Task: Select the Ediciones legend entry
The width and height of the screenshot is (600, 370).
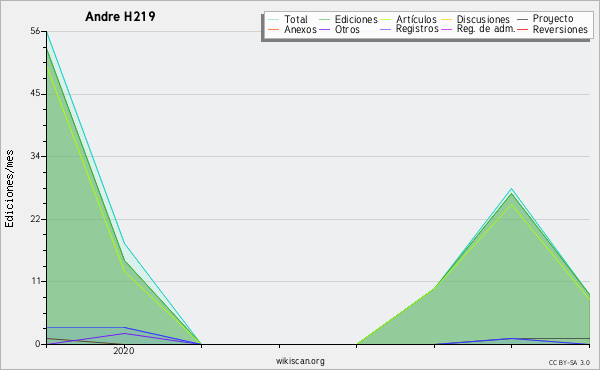Action: click(356, 19)
